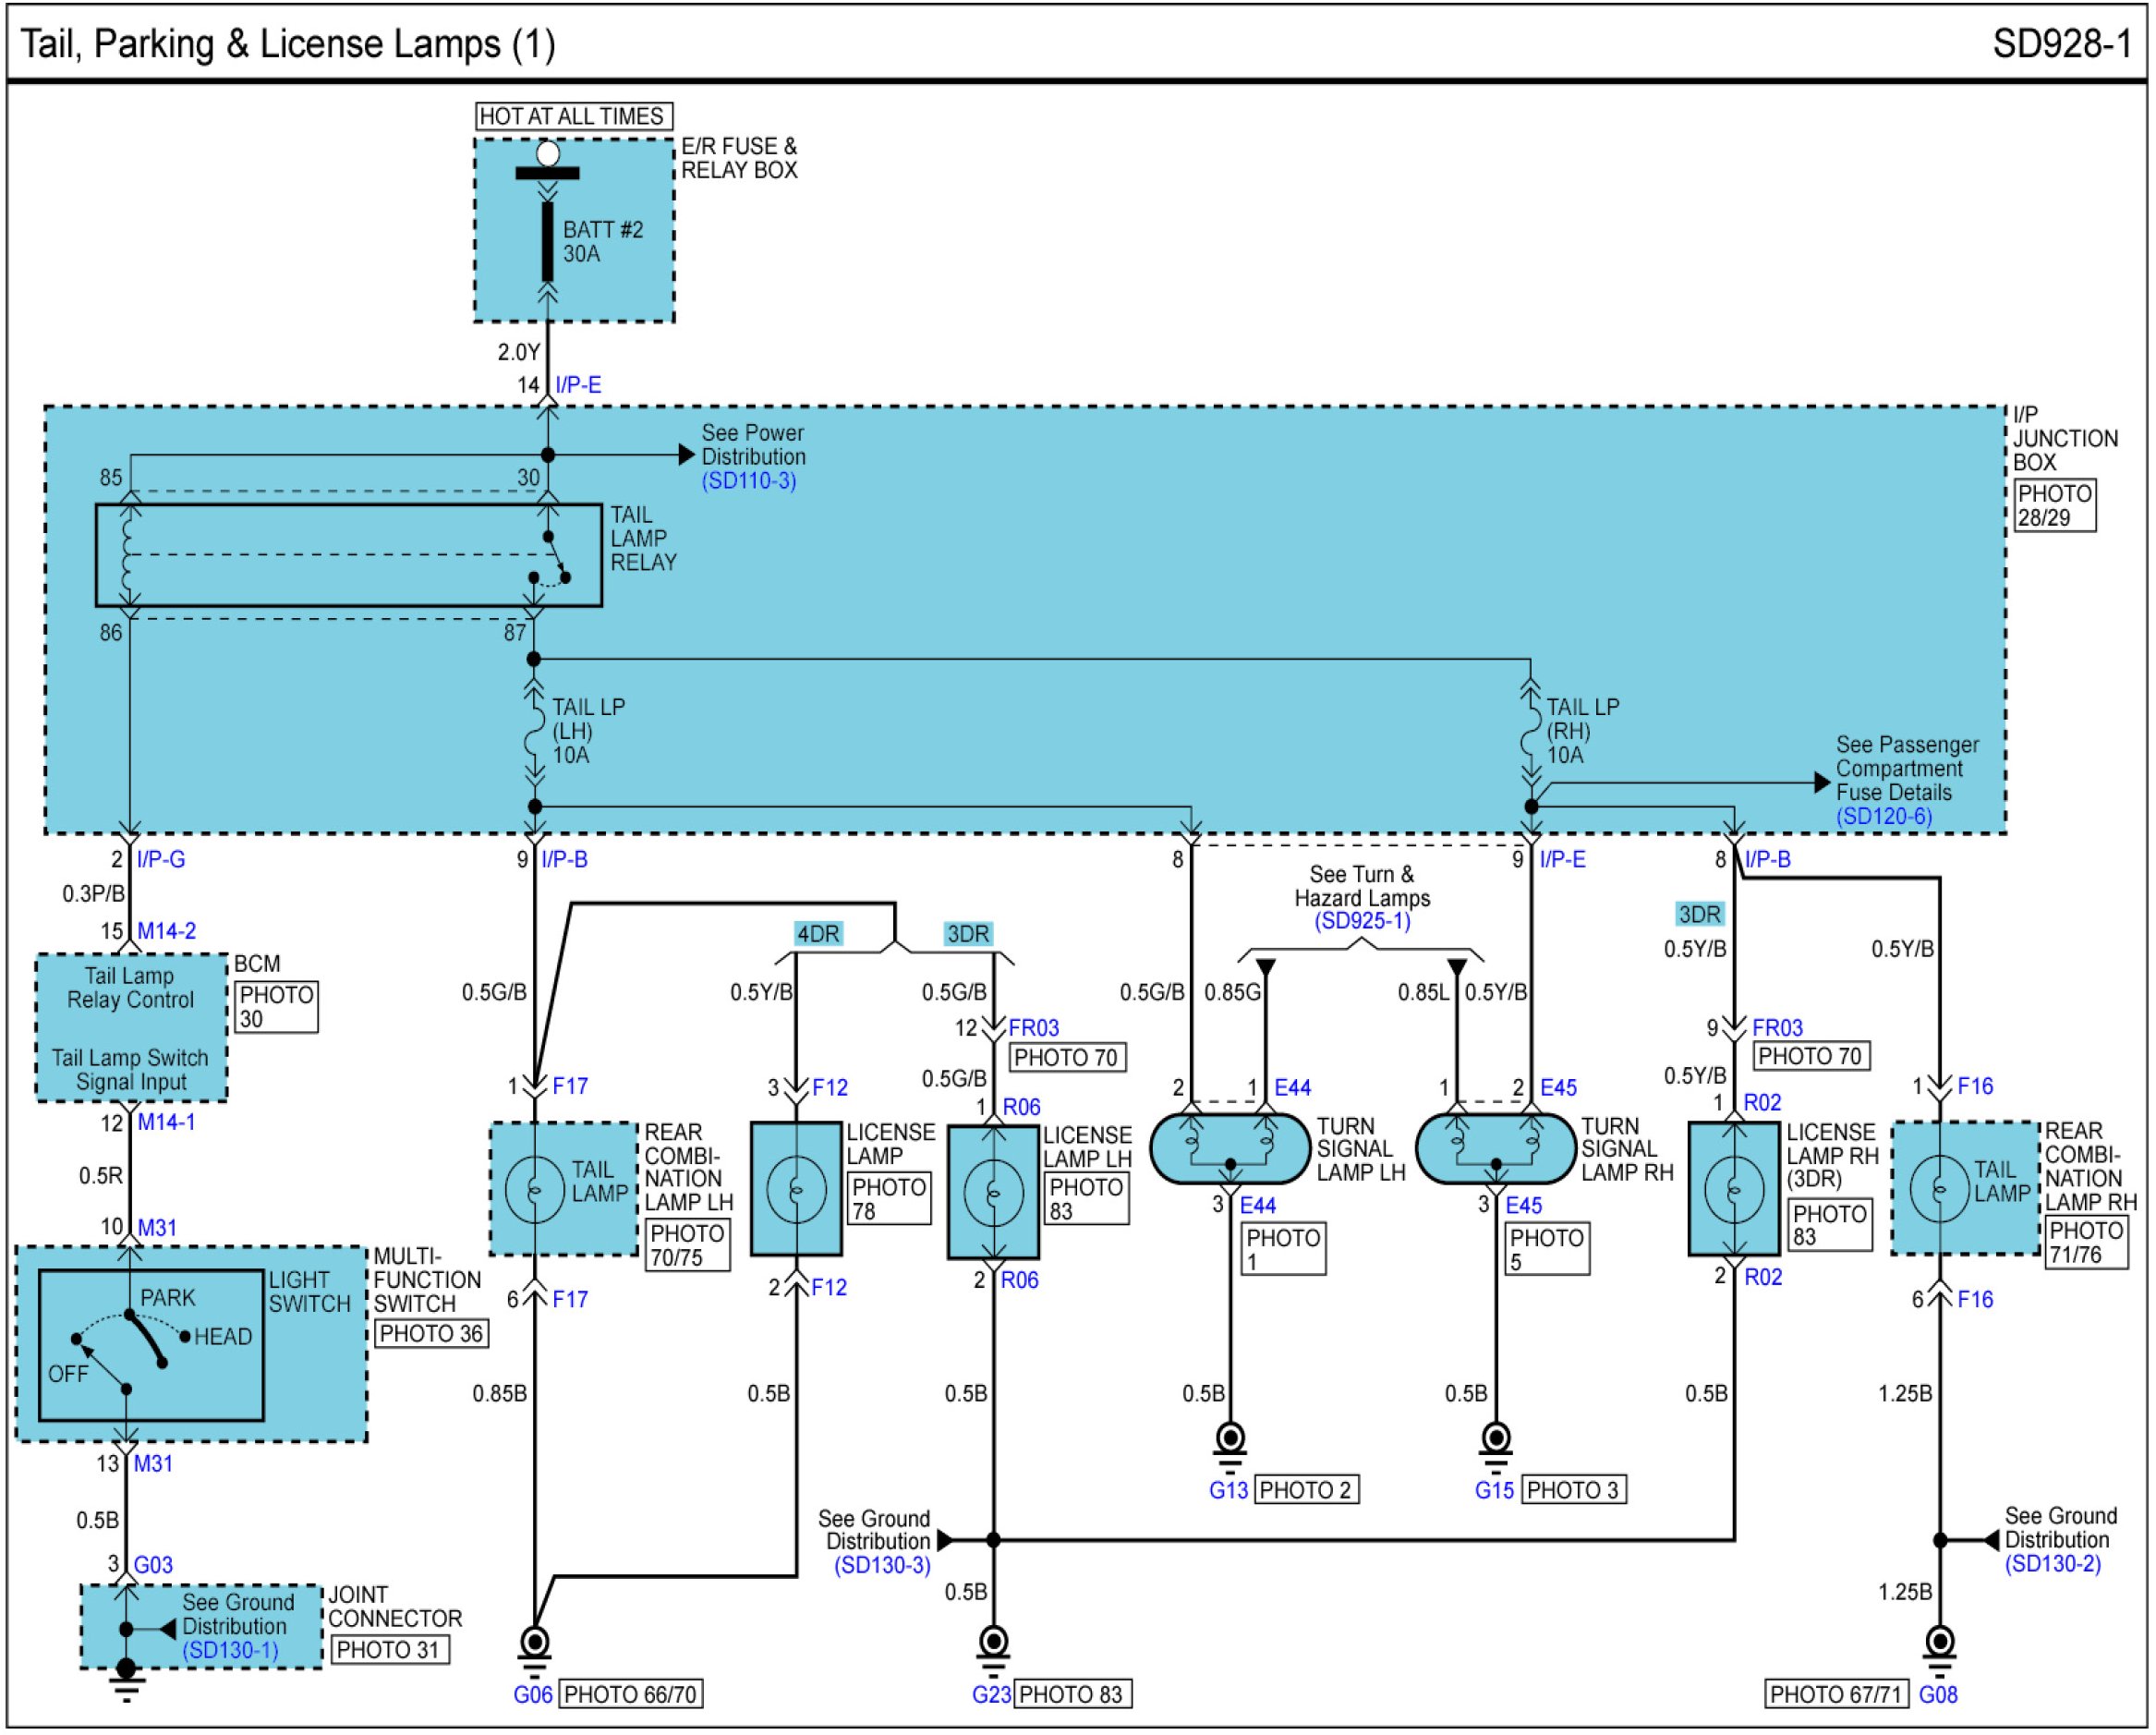Image resolution: width=2156 pixels, height=1735 pixels.
Task: Click the PHOTO 36 reference box
Action: point(431,1333)
